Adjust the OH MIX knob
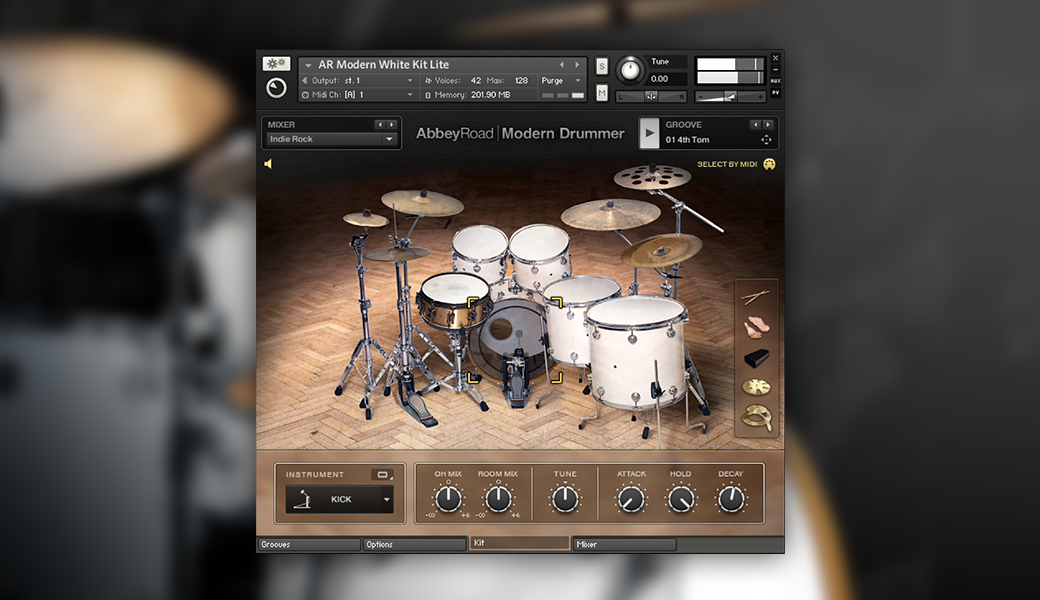Viewport: 1040px width, 600px height. coord(448,499)
